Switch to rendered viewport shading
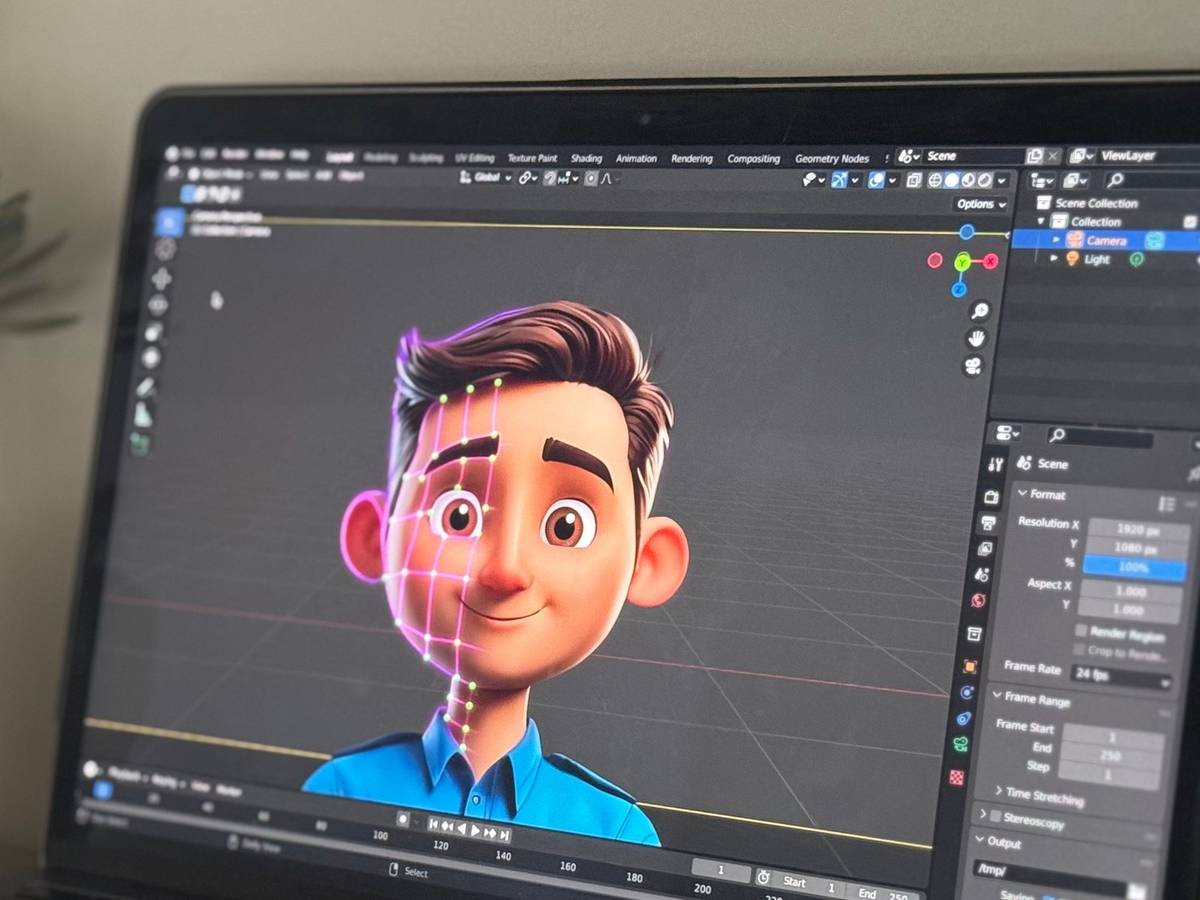Viewport: 1200px width, 900px height. click(984, 181)
